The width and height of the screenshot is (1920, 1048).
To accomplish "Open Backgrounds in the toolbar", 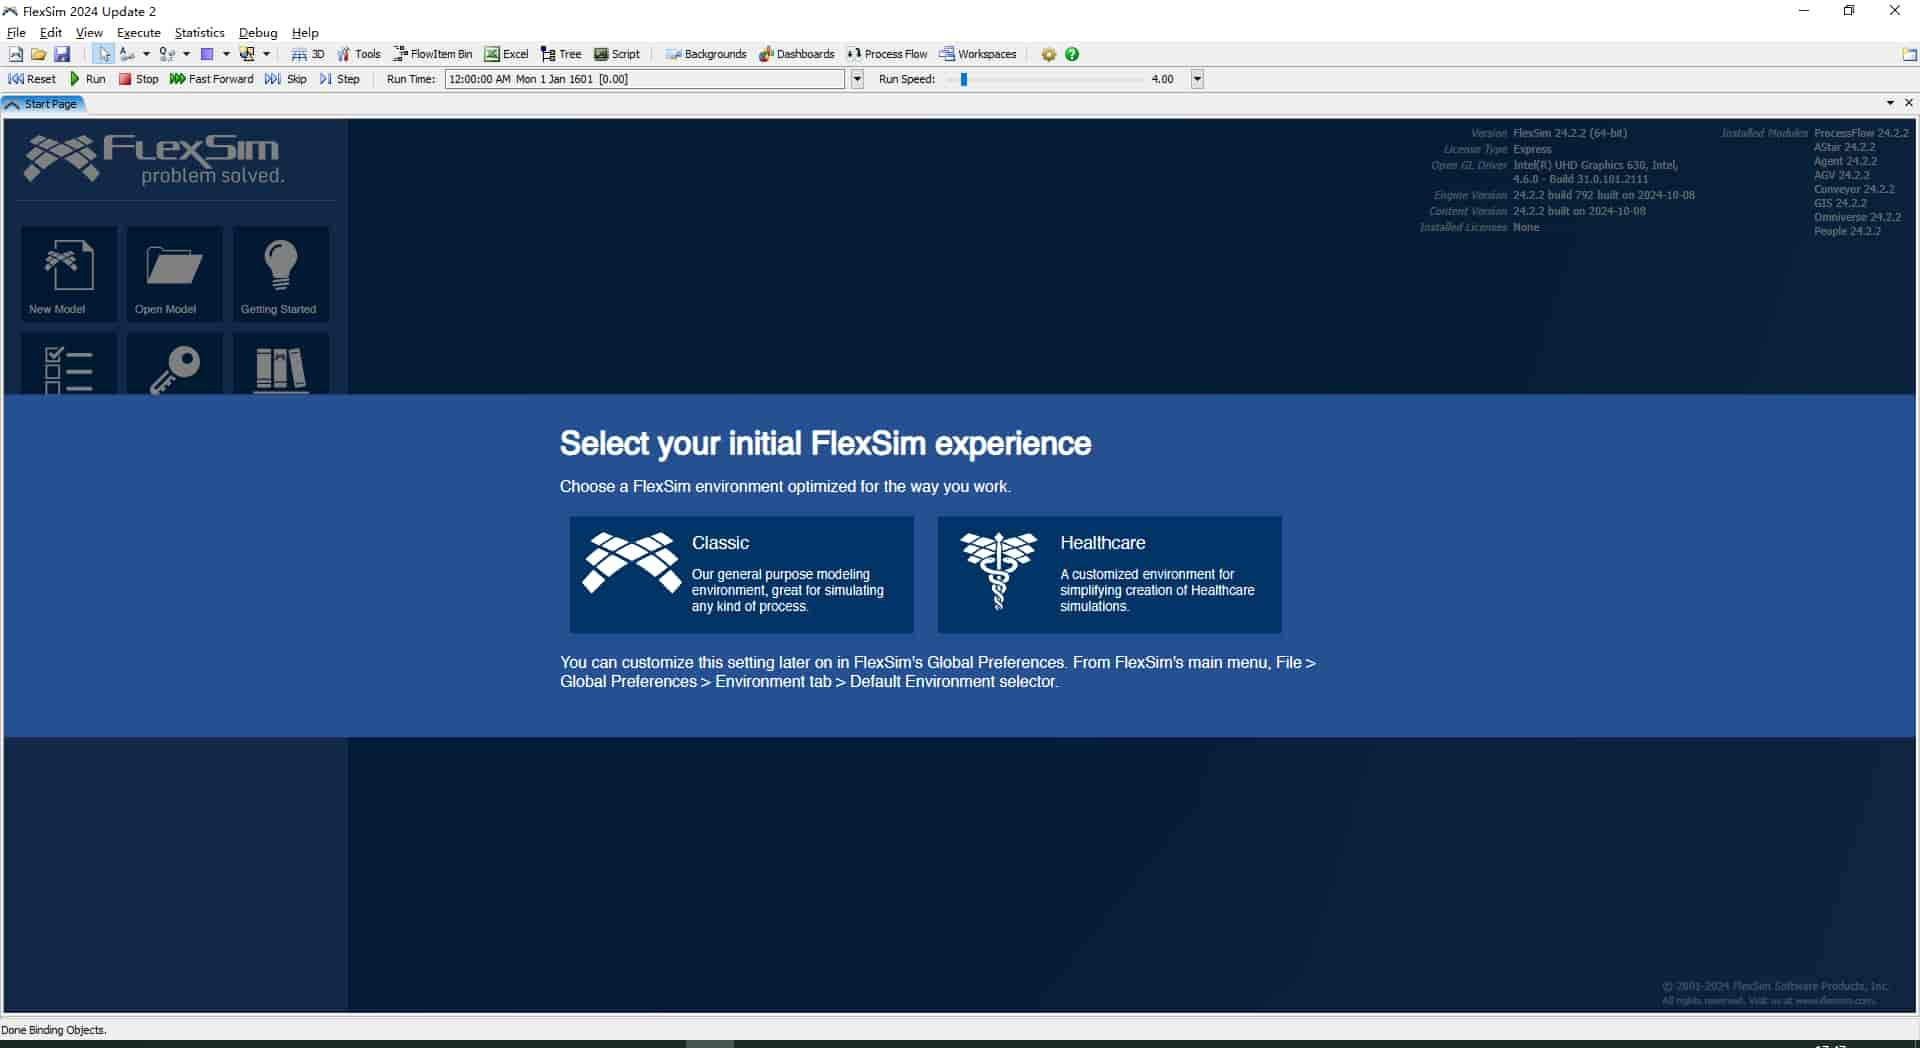I will pyautogui.click(x=706, y=54).
